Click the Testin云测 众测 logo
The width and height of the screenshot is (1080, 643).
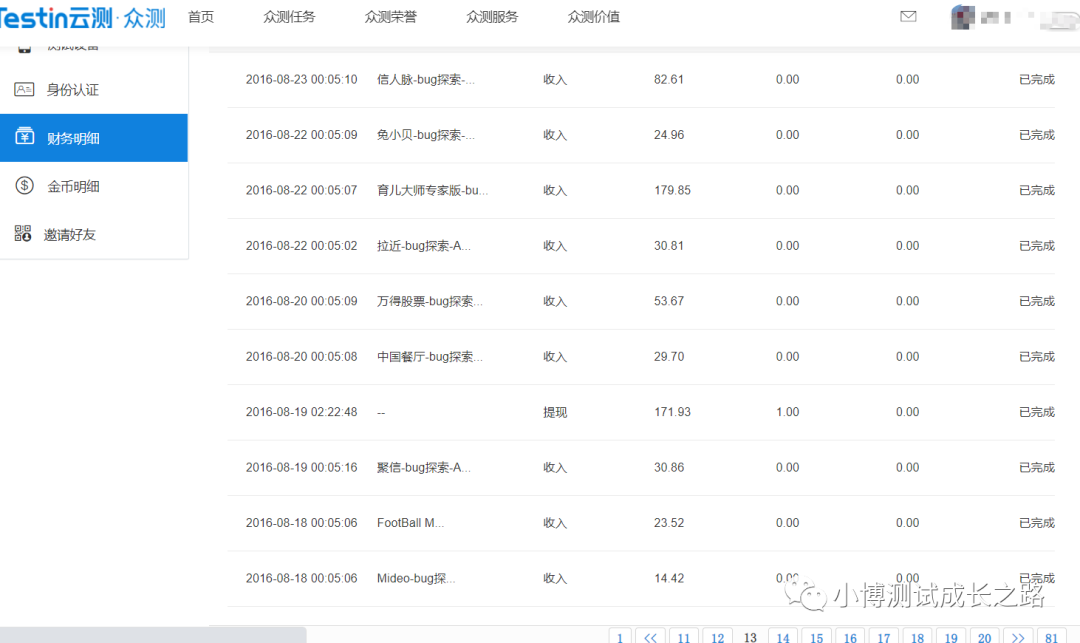[83, 18]
